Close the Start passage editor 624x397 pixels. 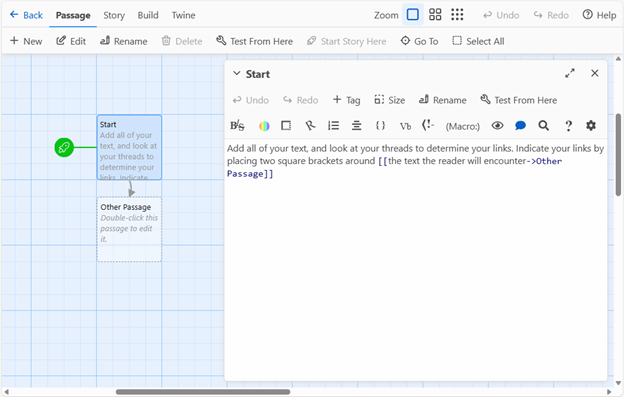595,73
